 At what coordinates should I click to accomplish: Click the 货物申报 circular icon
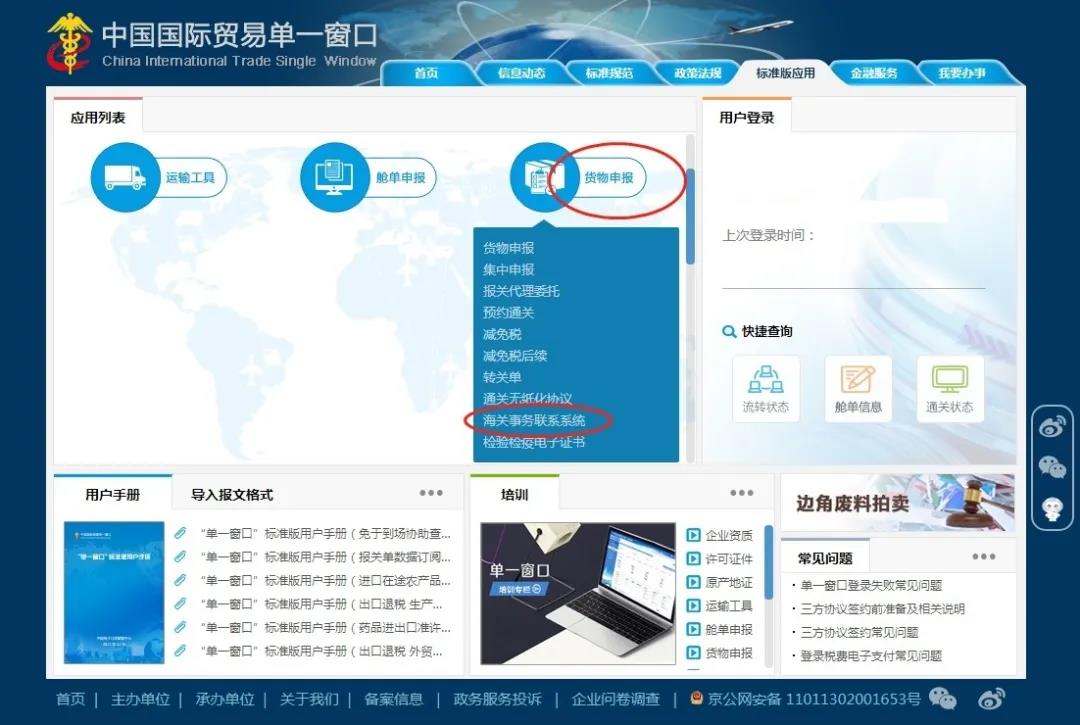pyautogui.click(x=542, y=178)
